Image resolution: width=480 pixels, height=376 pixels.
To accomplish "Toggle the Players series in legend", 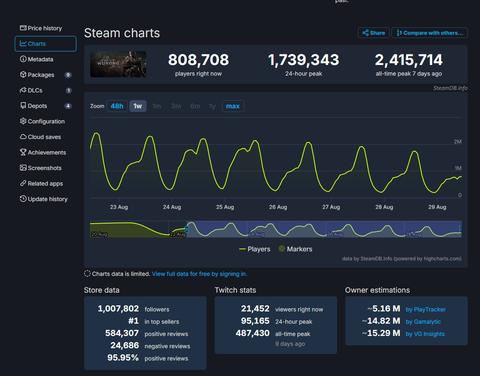I will [x=255, y=249].
